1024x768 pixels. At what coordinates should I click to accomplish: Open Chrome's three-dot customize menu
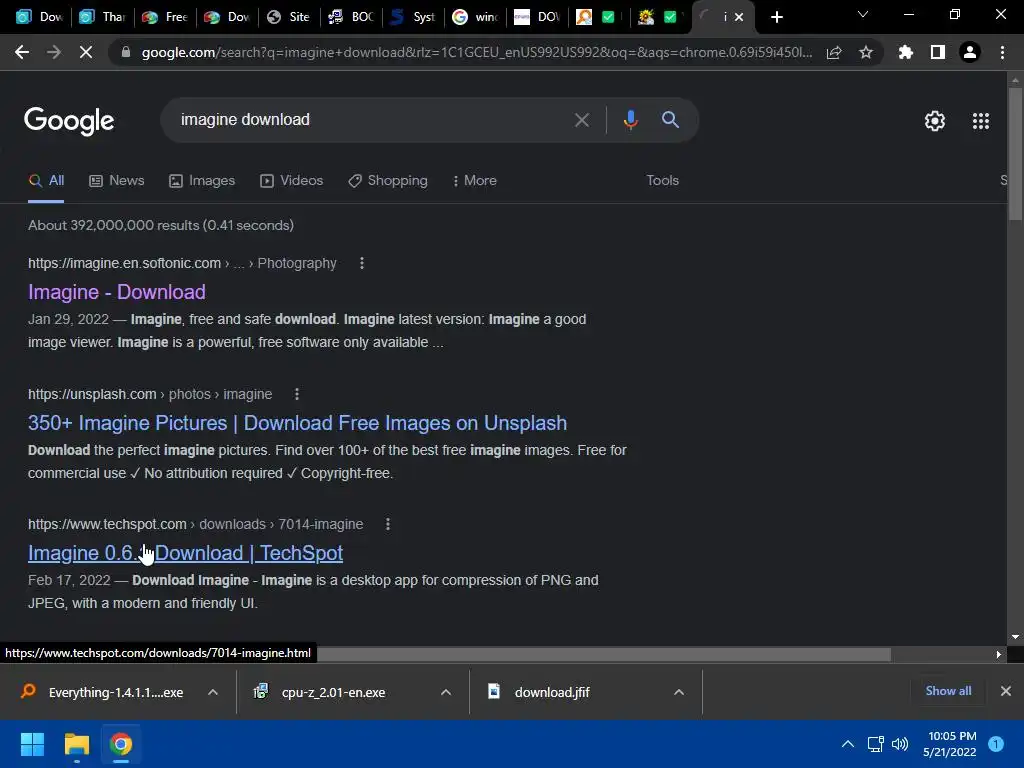(1002, 52)
